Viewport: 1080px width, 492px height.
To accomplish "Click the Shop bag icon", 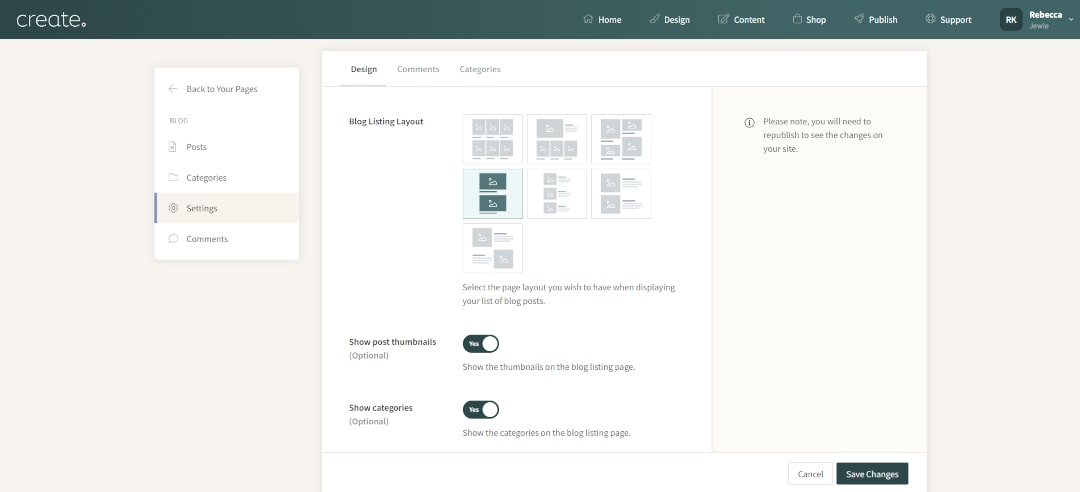I will click(797, 19).
